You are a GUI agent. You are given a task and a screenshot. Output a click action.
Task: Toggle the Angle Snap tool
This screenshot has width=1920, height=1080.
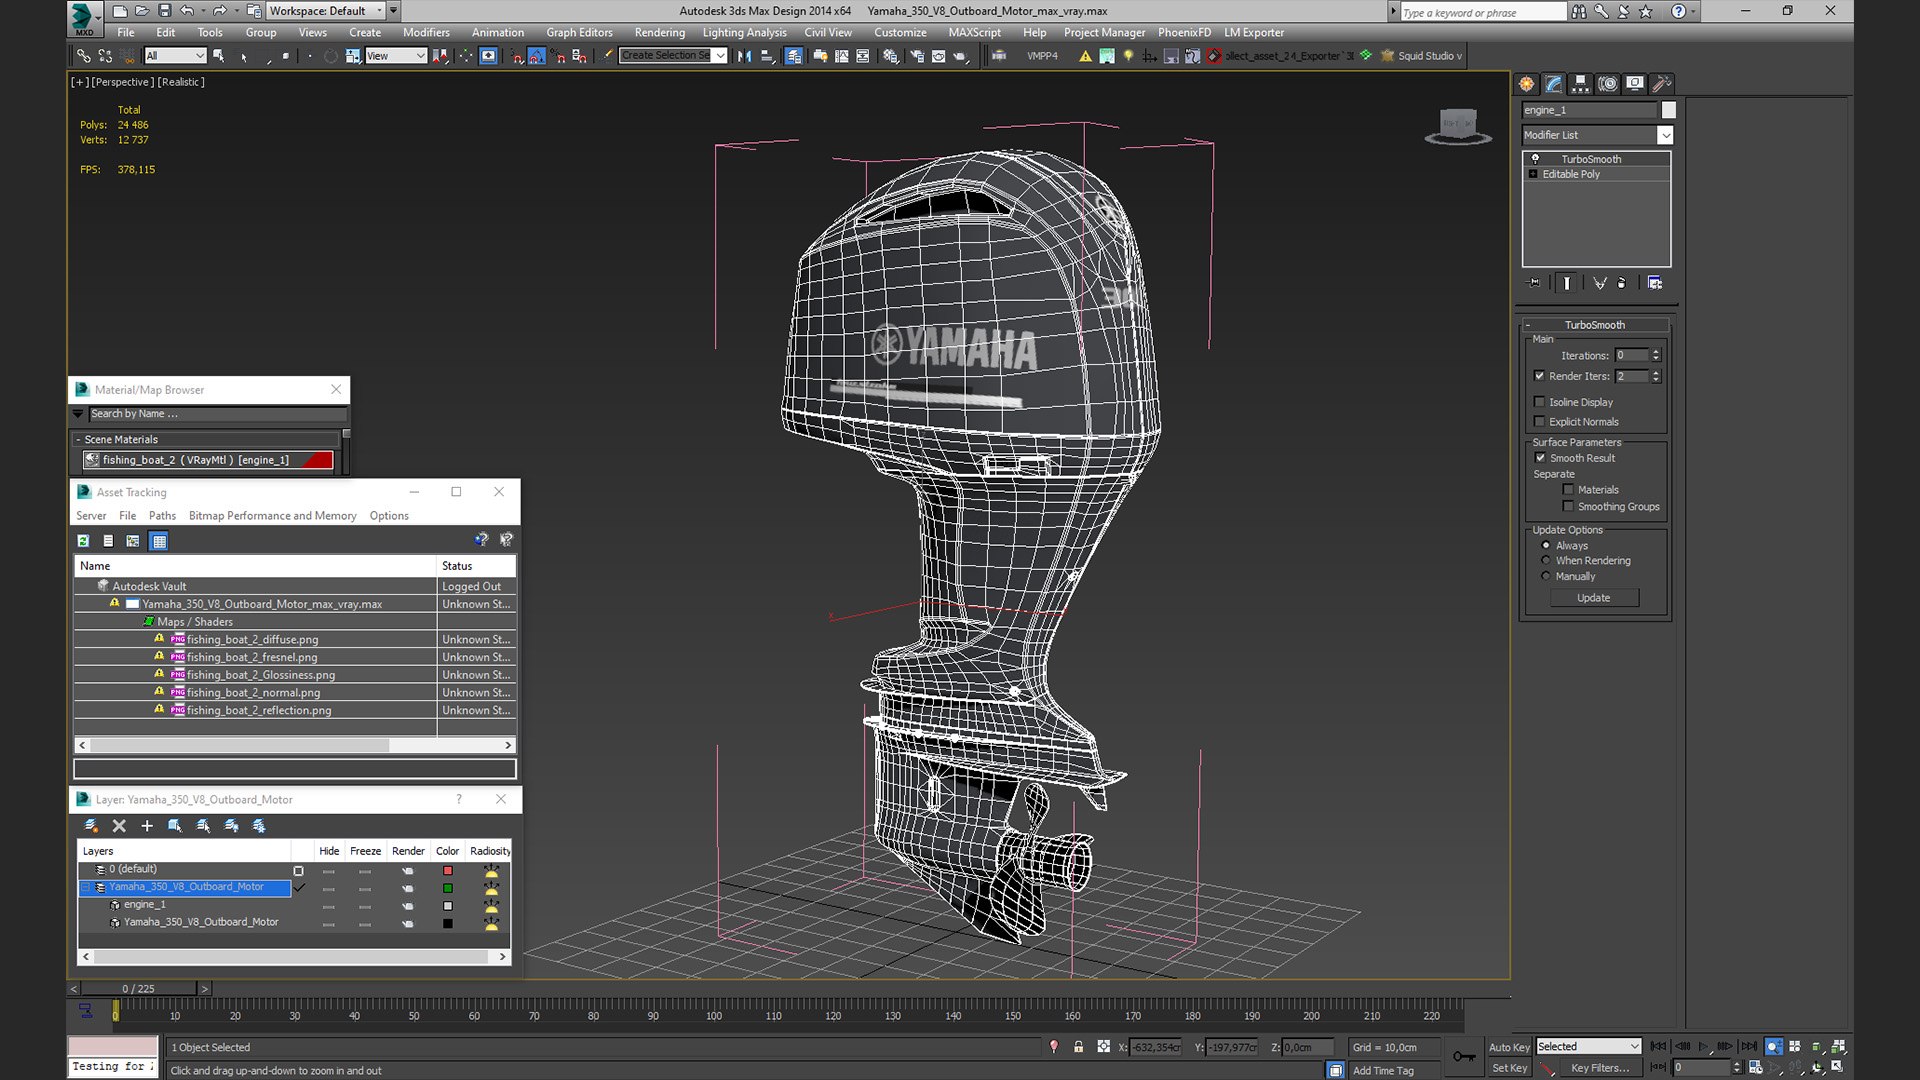tap(537, 56)
